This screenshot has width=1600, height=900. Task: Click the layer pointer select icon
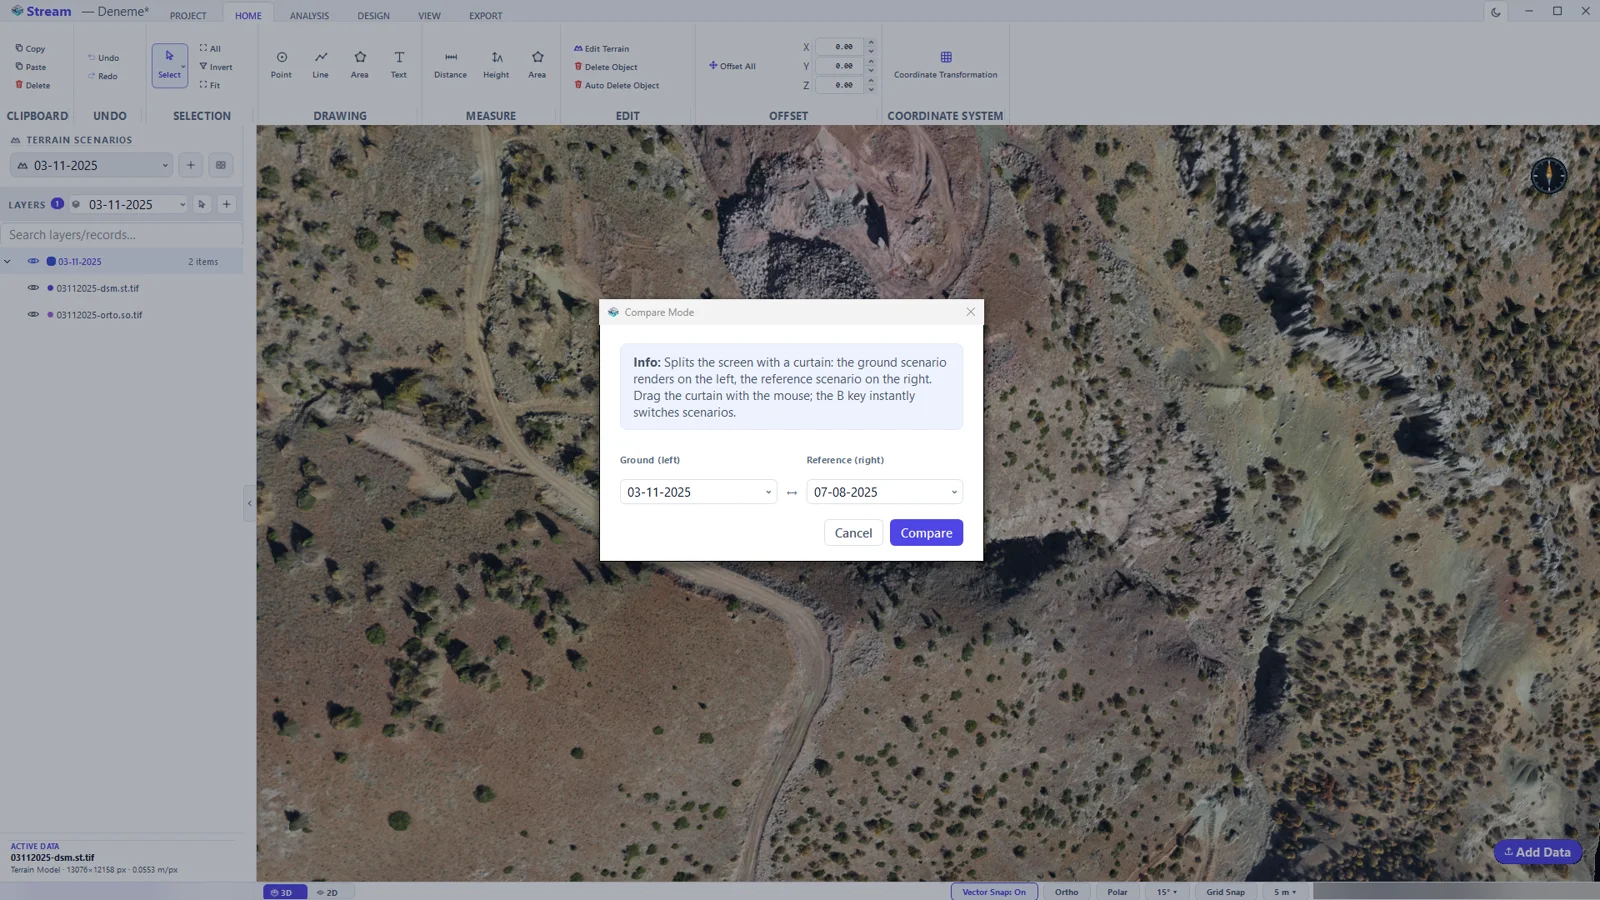[202, 204]
